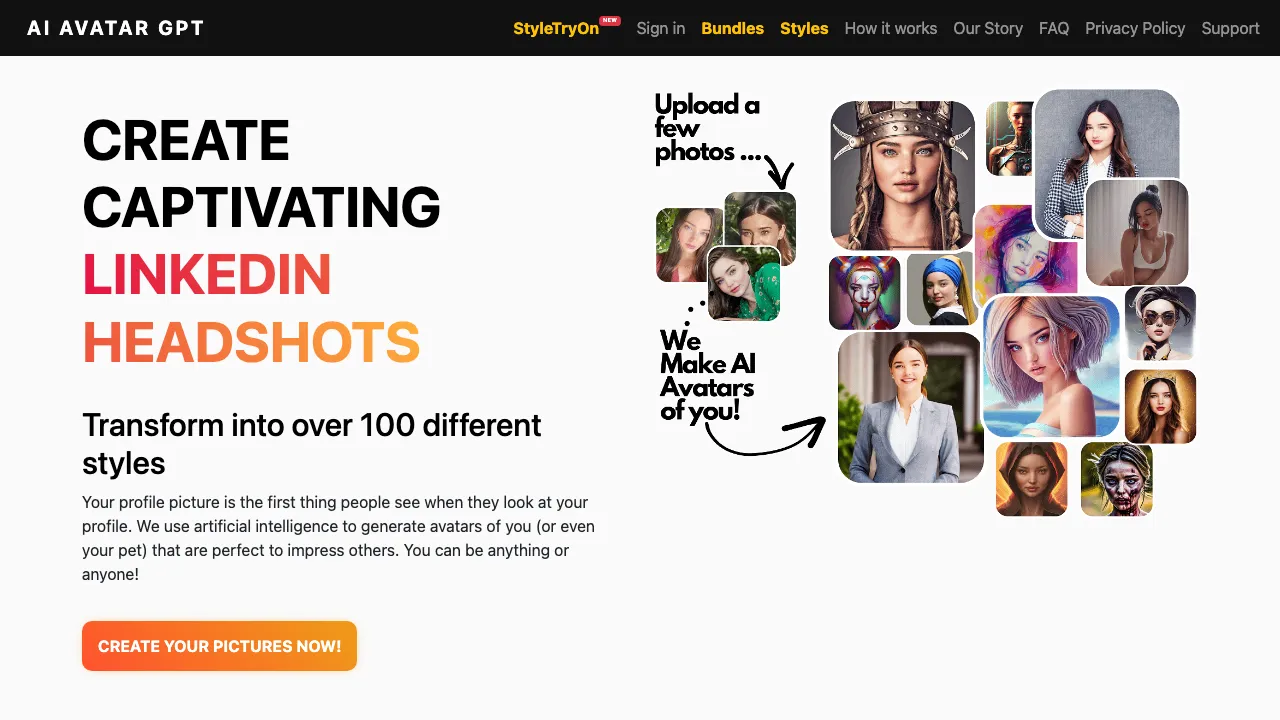Screen dimensions: 1280x720
Task: Open the Privacy Policy
Action: pos(1135,28)
